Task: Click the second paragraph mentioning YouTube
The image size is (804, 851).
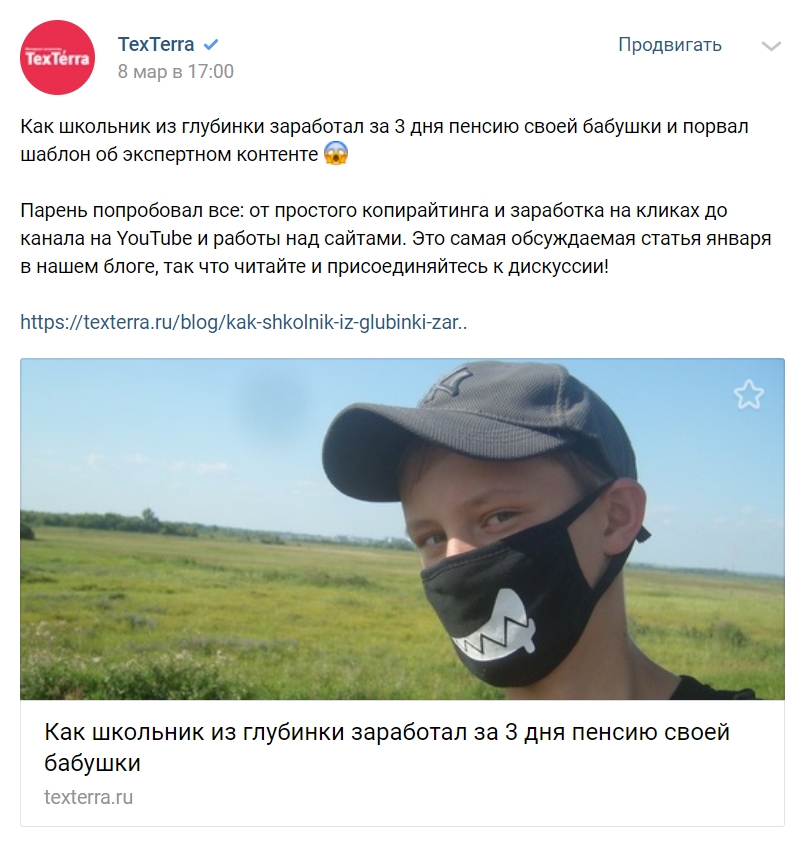Action: click(396, 238)
